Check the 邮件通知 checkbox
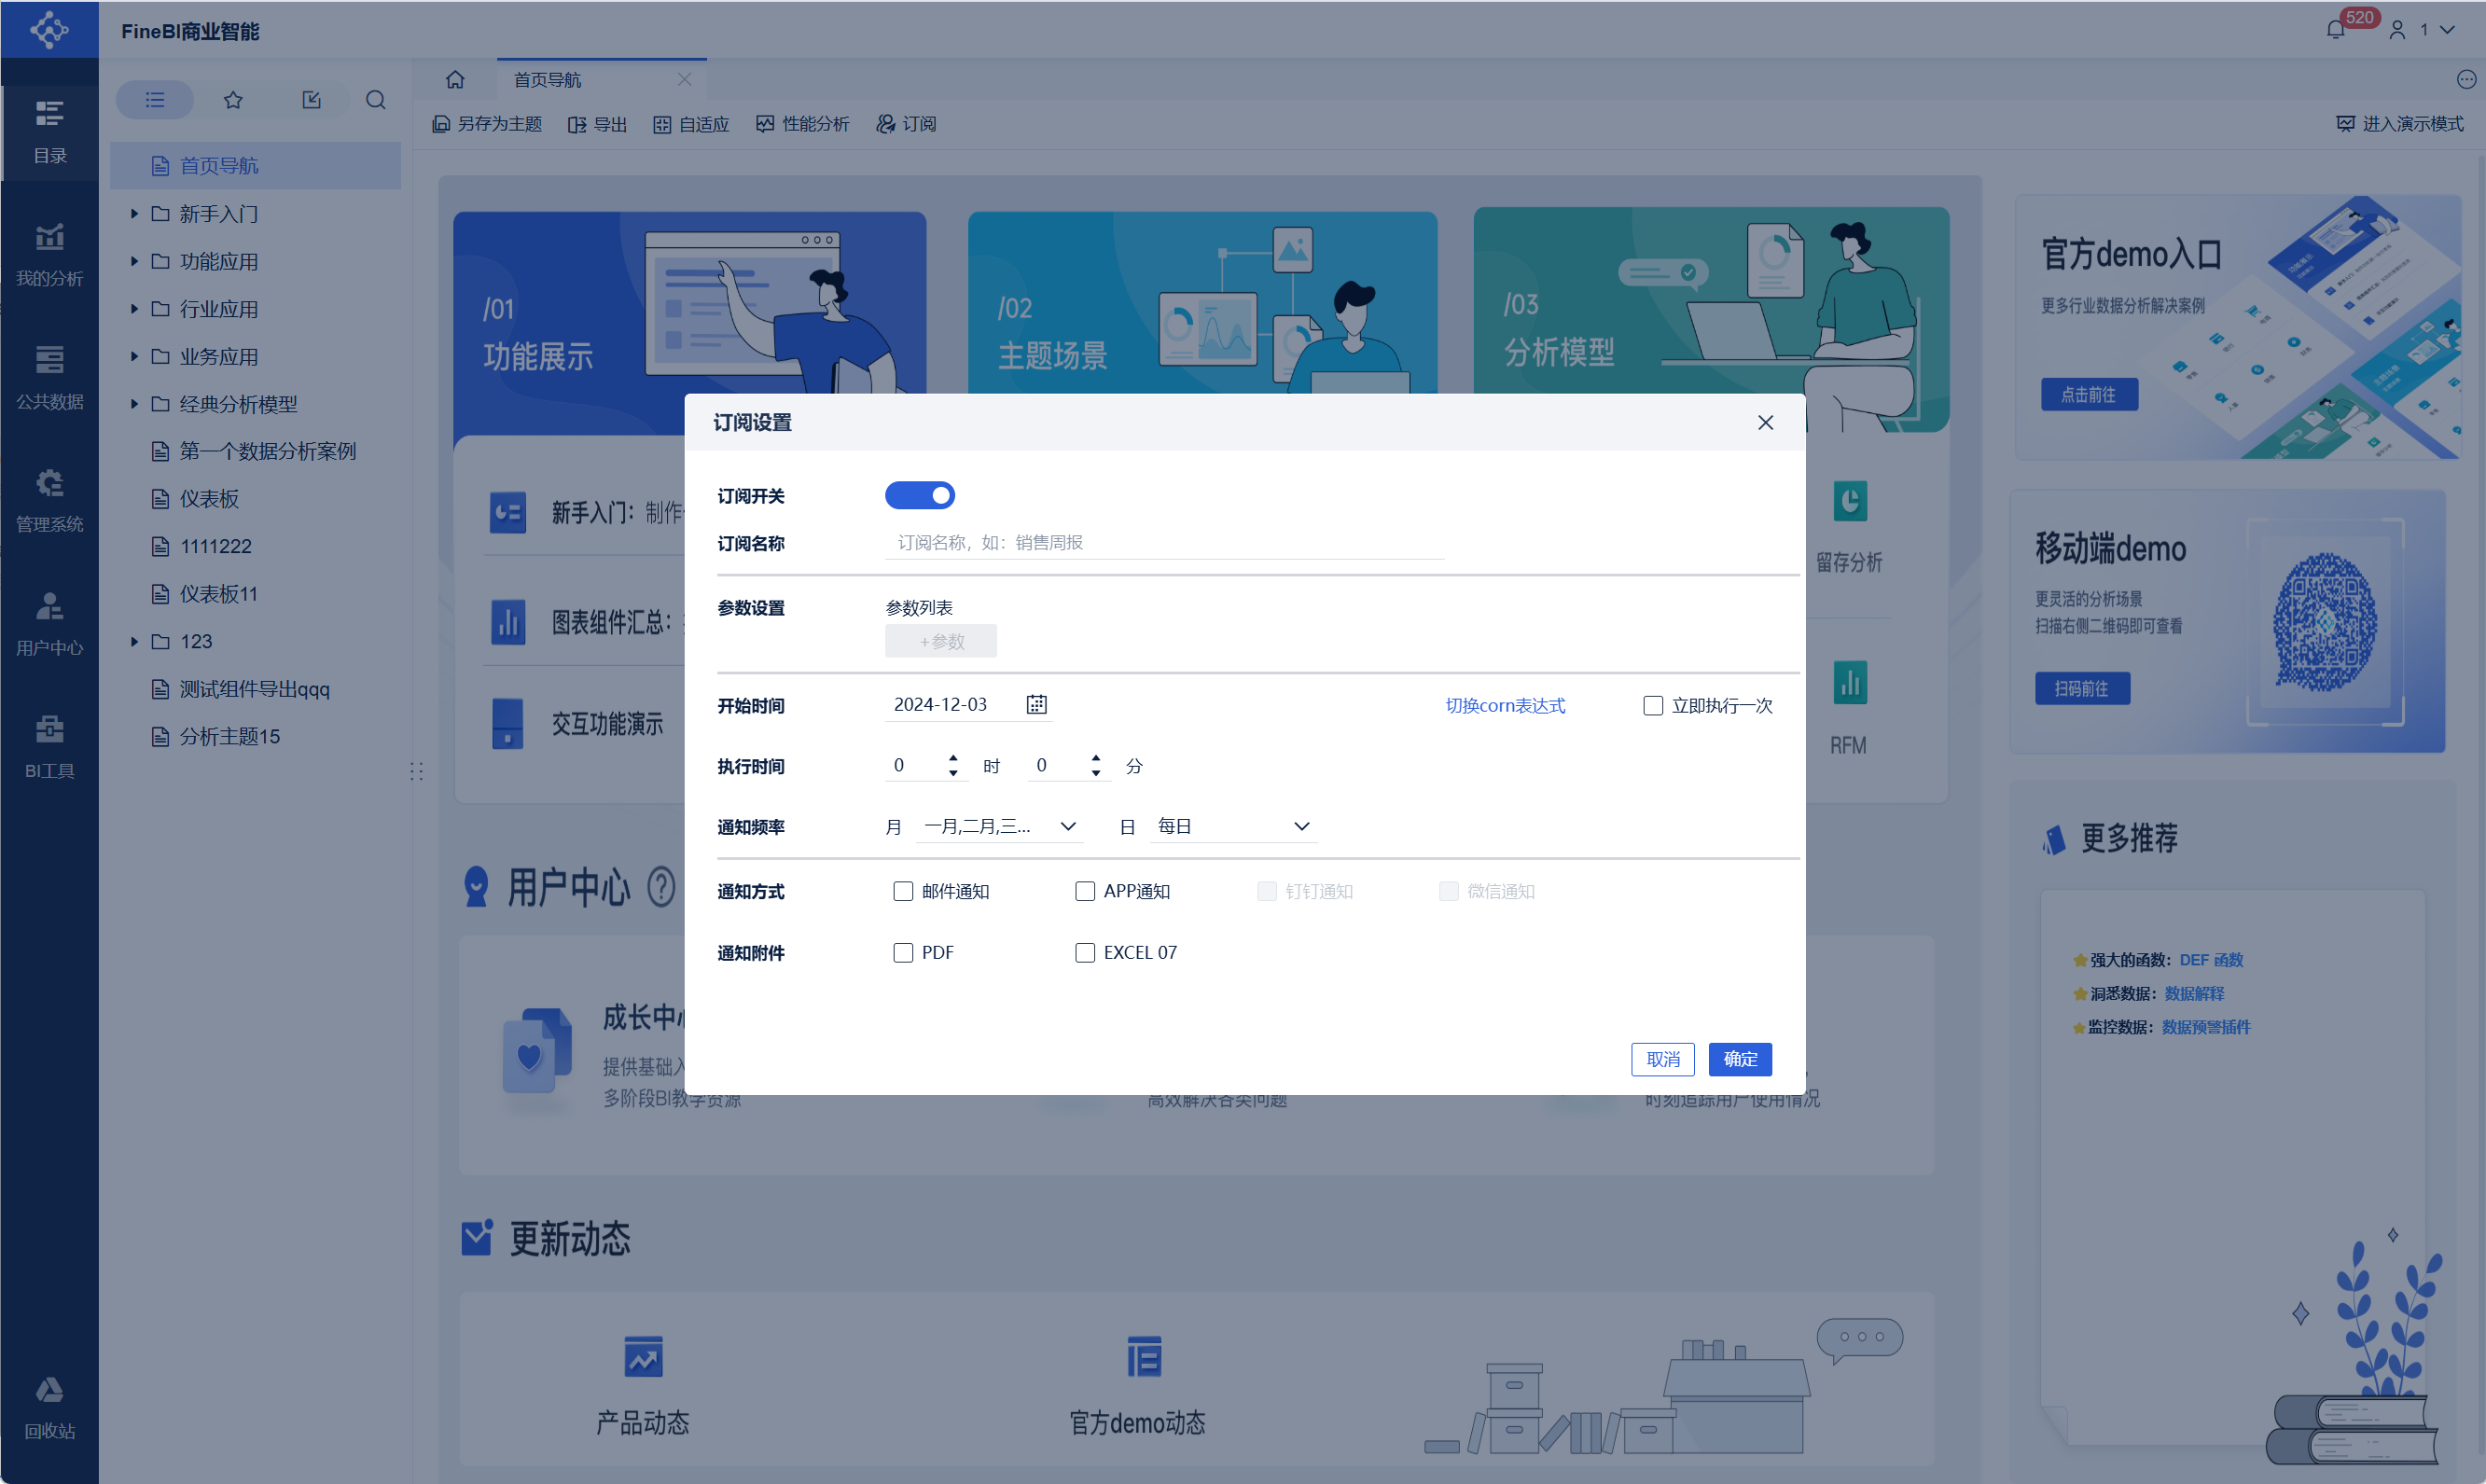 point(903,891)
